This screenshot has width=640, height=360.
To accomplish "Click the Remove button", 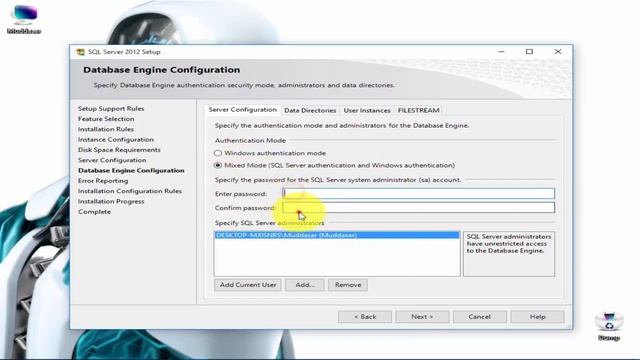I will pyautogui.click(x=348, y=285).
